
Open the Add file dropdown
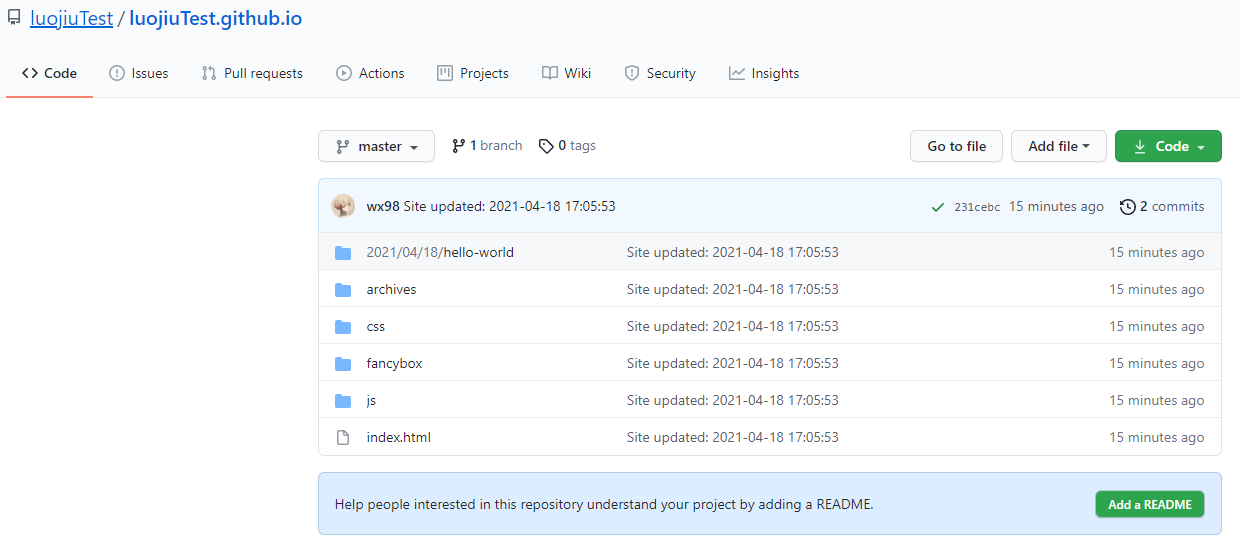tap(1058, 146)
